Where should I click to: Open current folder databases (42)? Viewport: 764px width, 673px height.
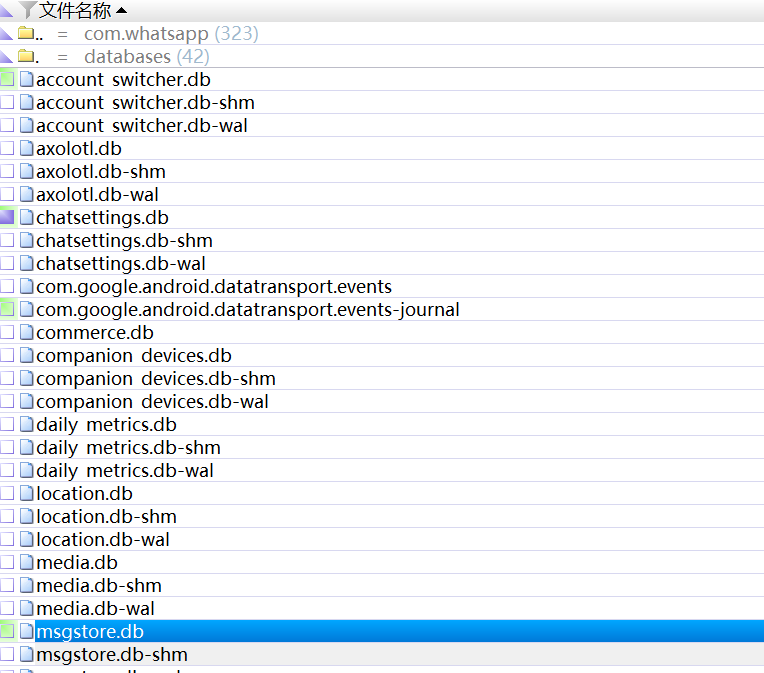pyautogui.click(x=147, y=57)
